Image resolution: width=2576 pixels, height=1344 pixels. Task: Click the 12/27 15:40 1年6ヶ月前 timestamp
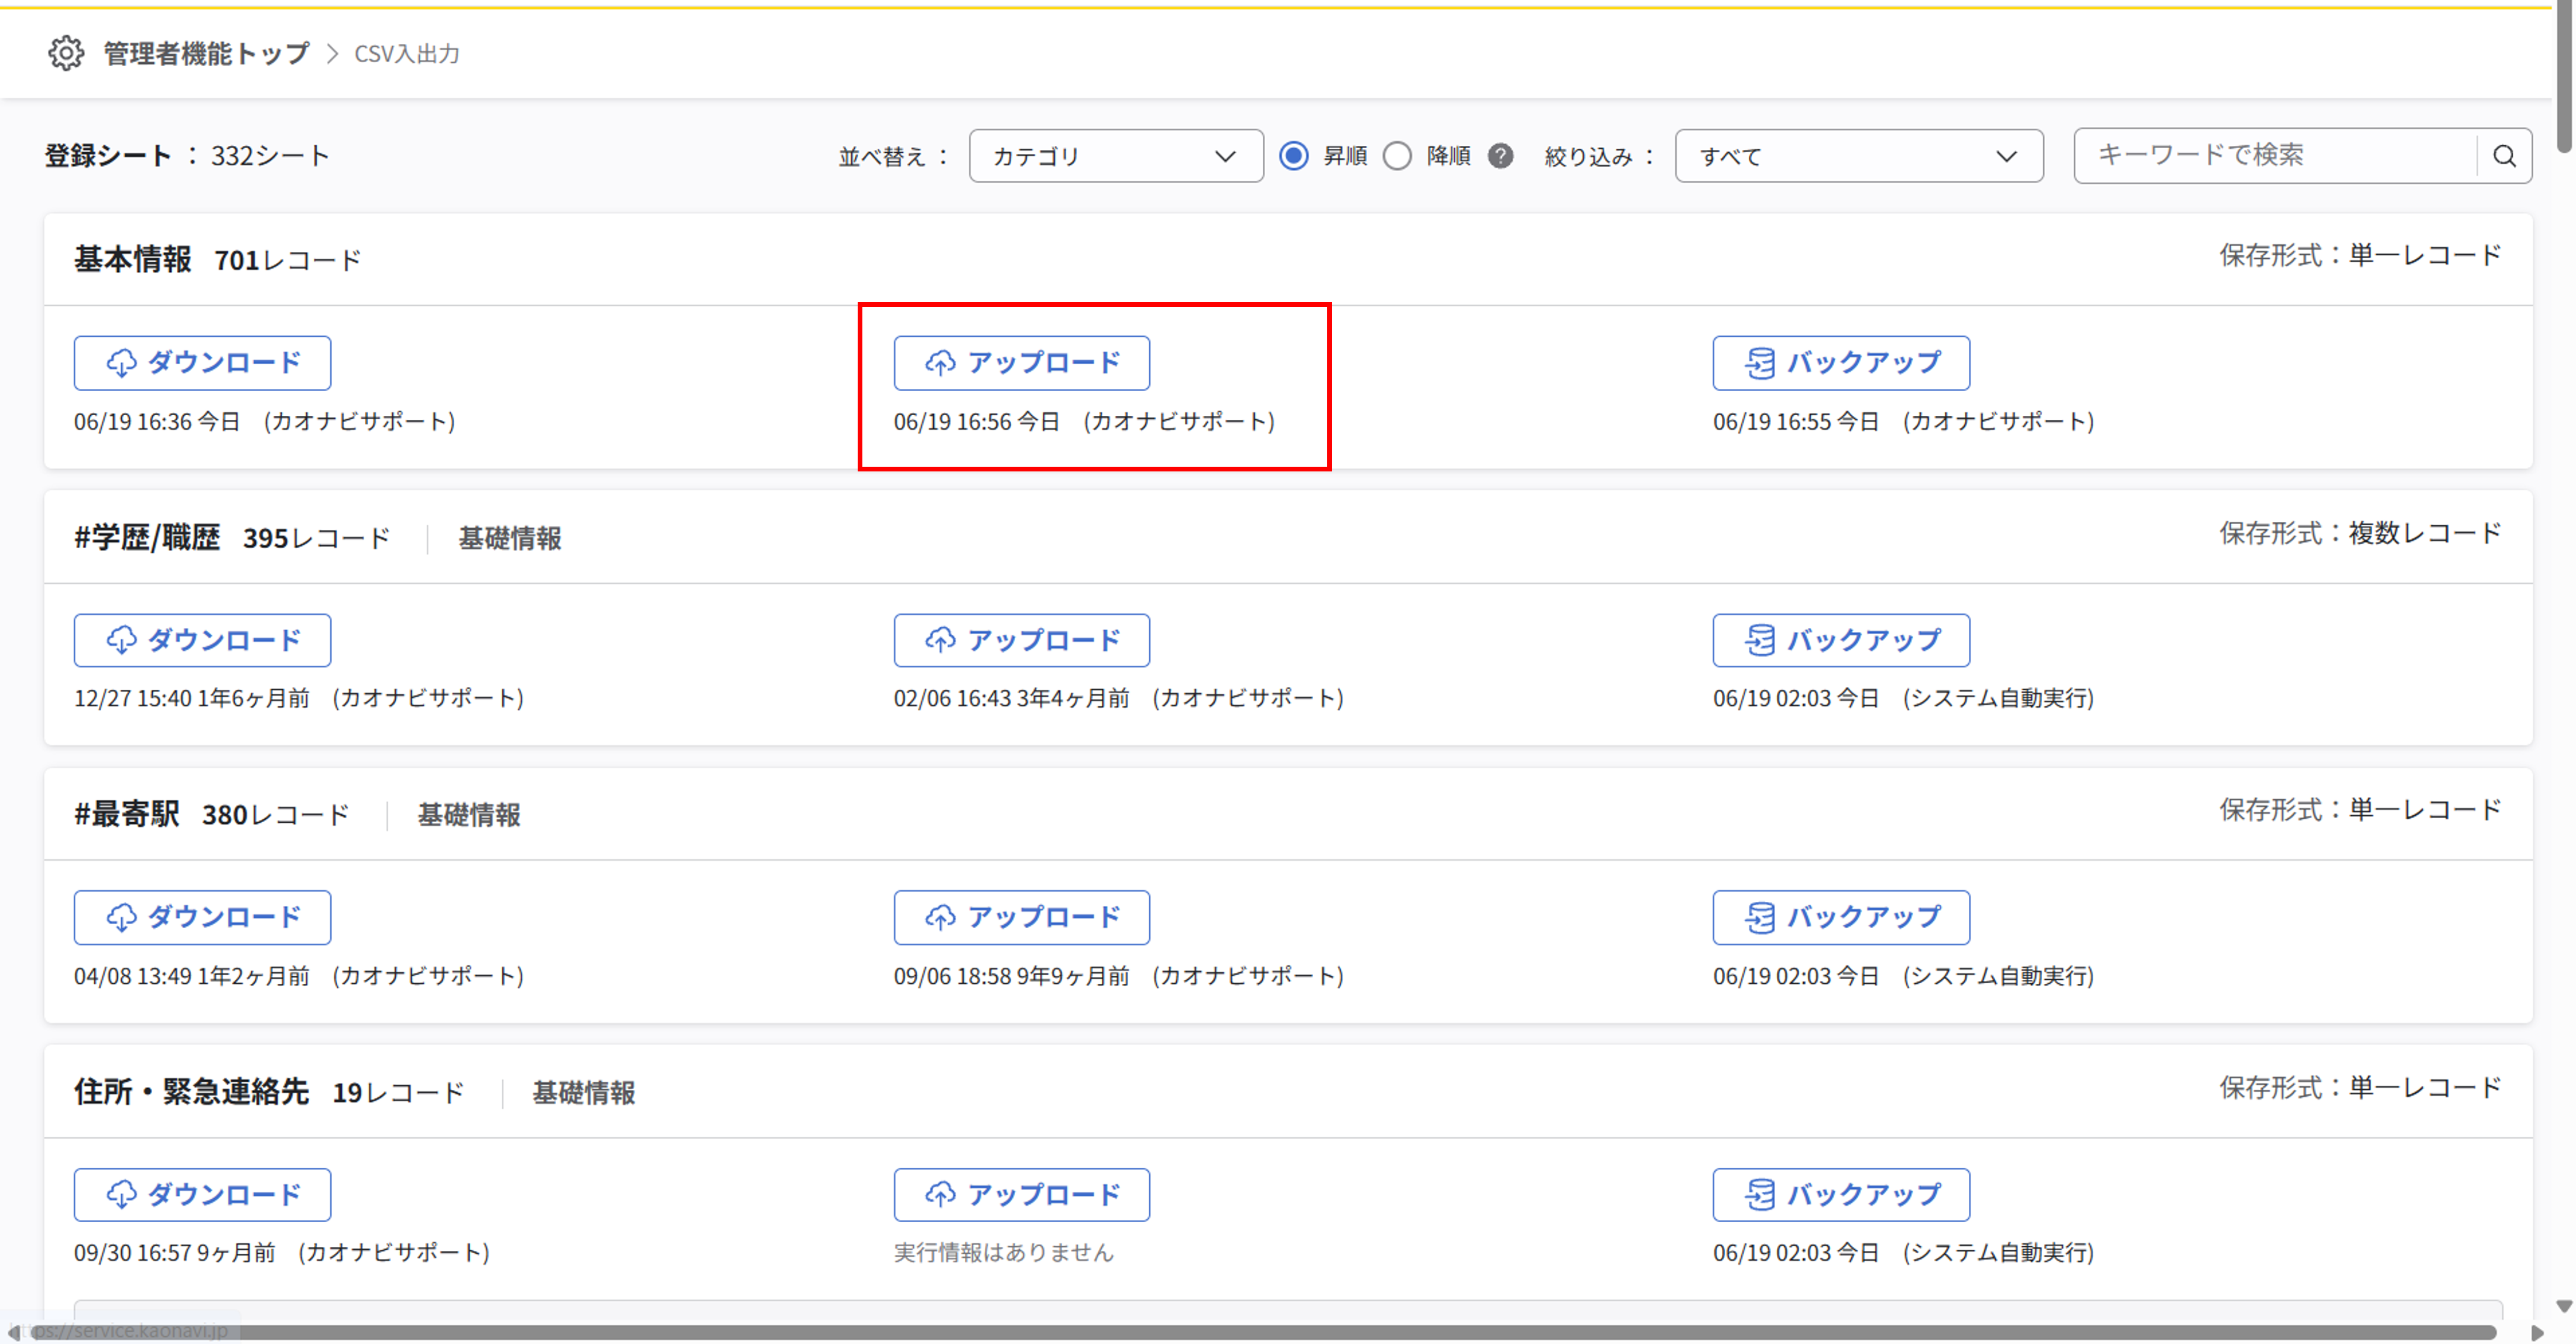(192, 698)
